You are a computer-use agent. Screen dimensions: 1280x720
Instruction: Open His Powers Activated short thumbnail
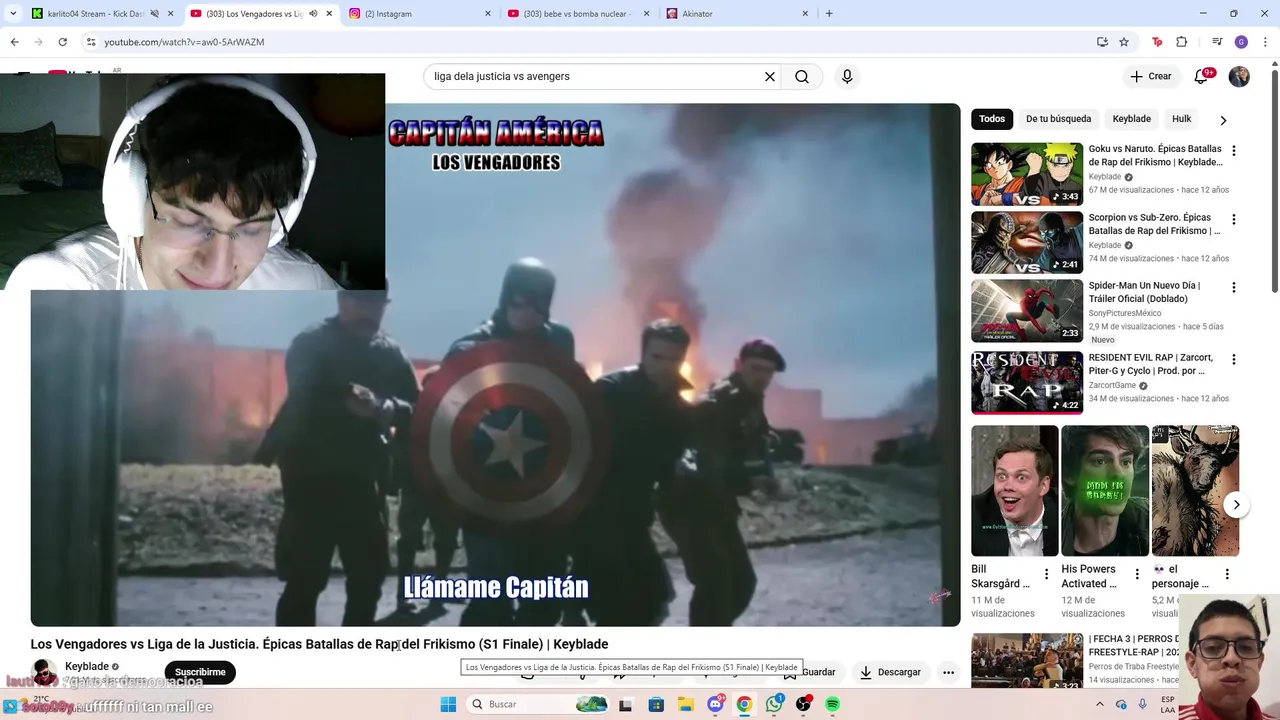[1105, 491]
